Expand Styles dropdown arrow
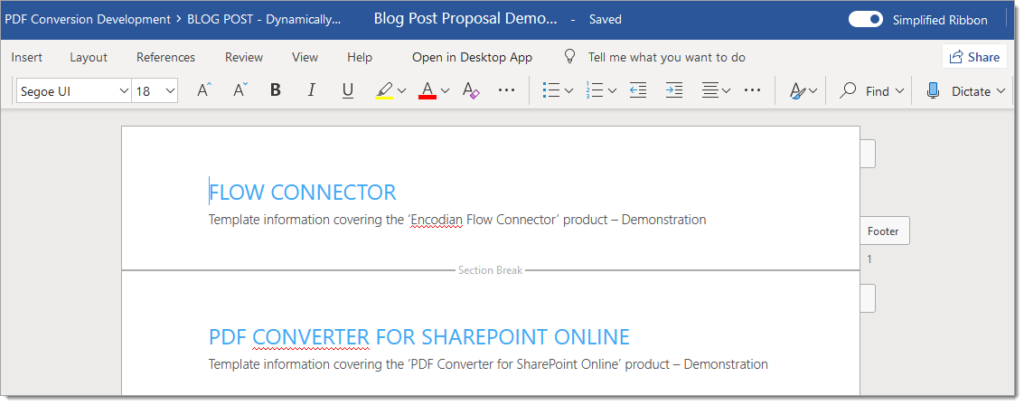The height and width of the screenshot is (405, 1024). pyautogui.click(x=813, y=91)
